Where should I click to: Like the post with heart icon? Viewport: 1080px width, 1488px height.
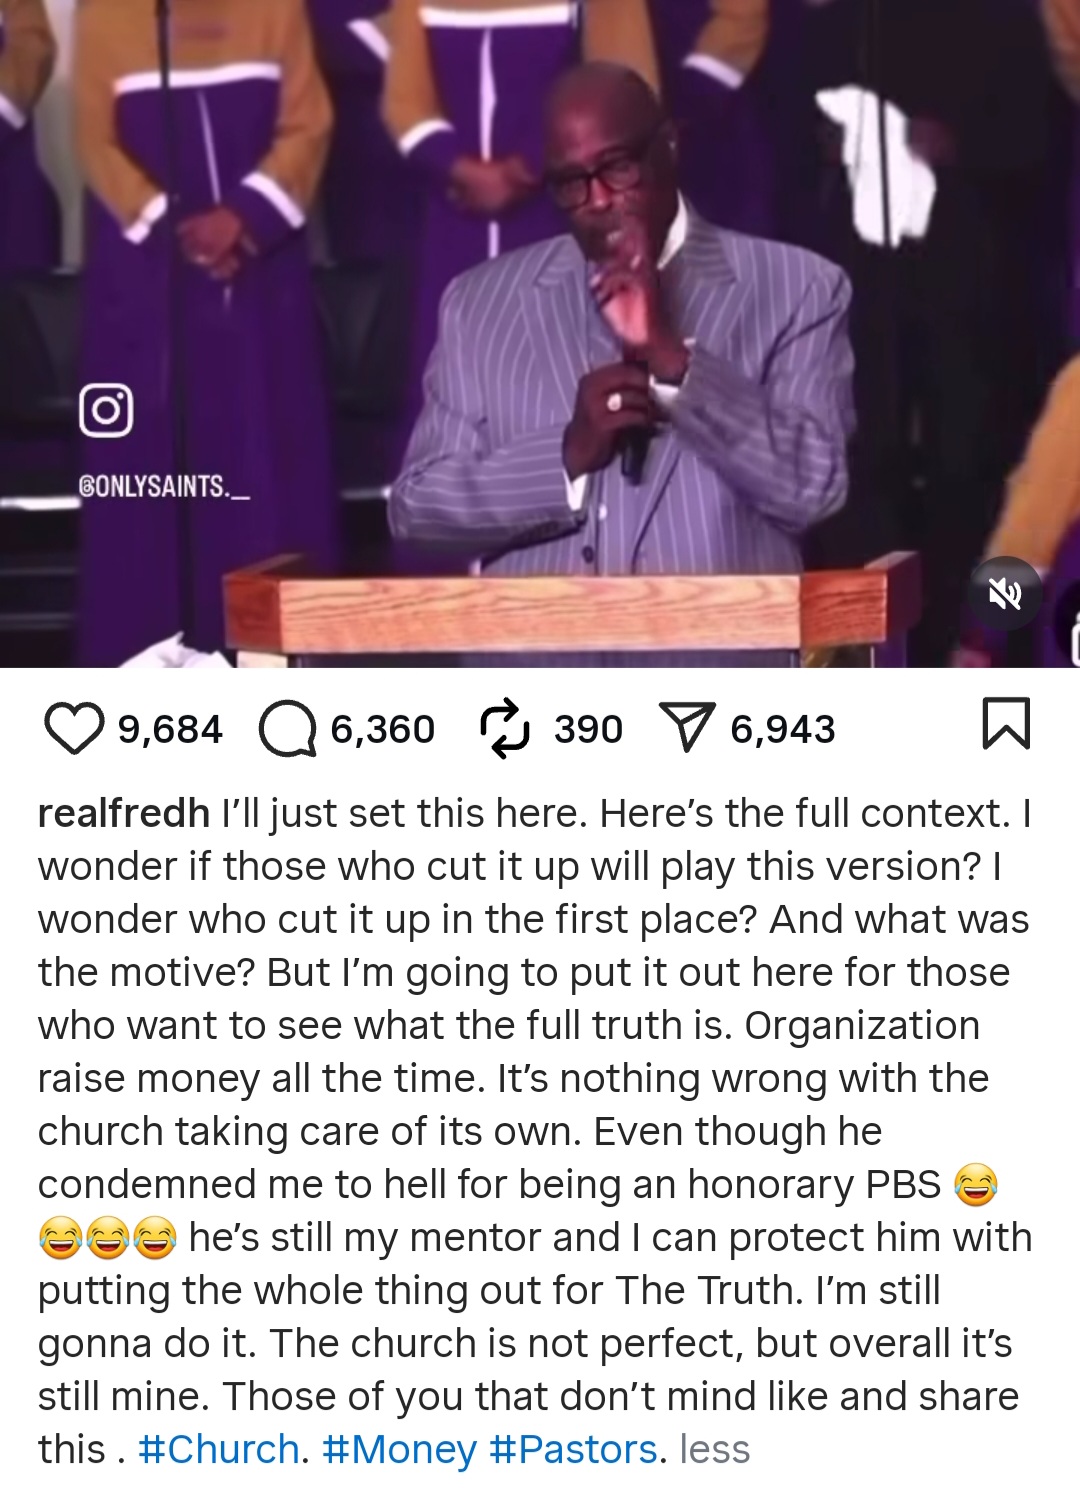[x=74, y=728]
